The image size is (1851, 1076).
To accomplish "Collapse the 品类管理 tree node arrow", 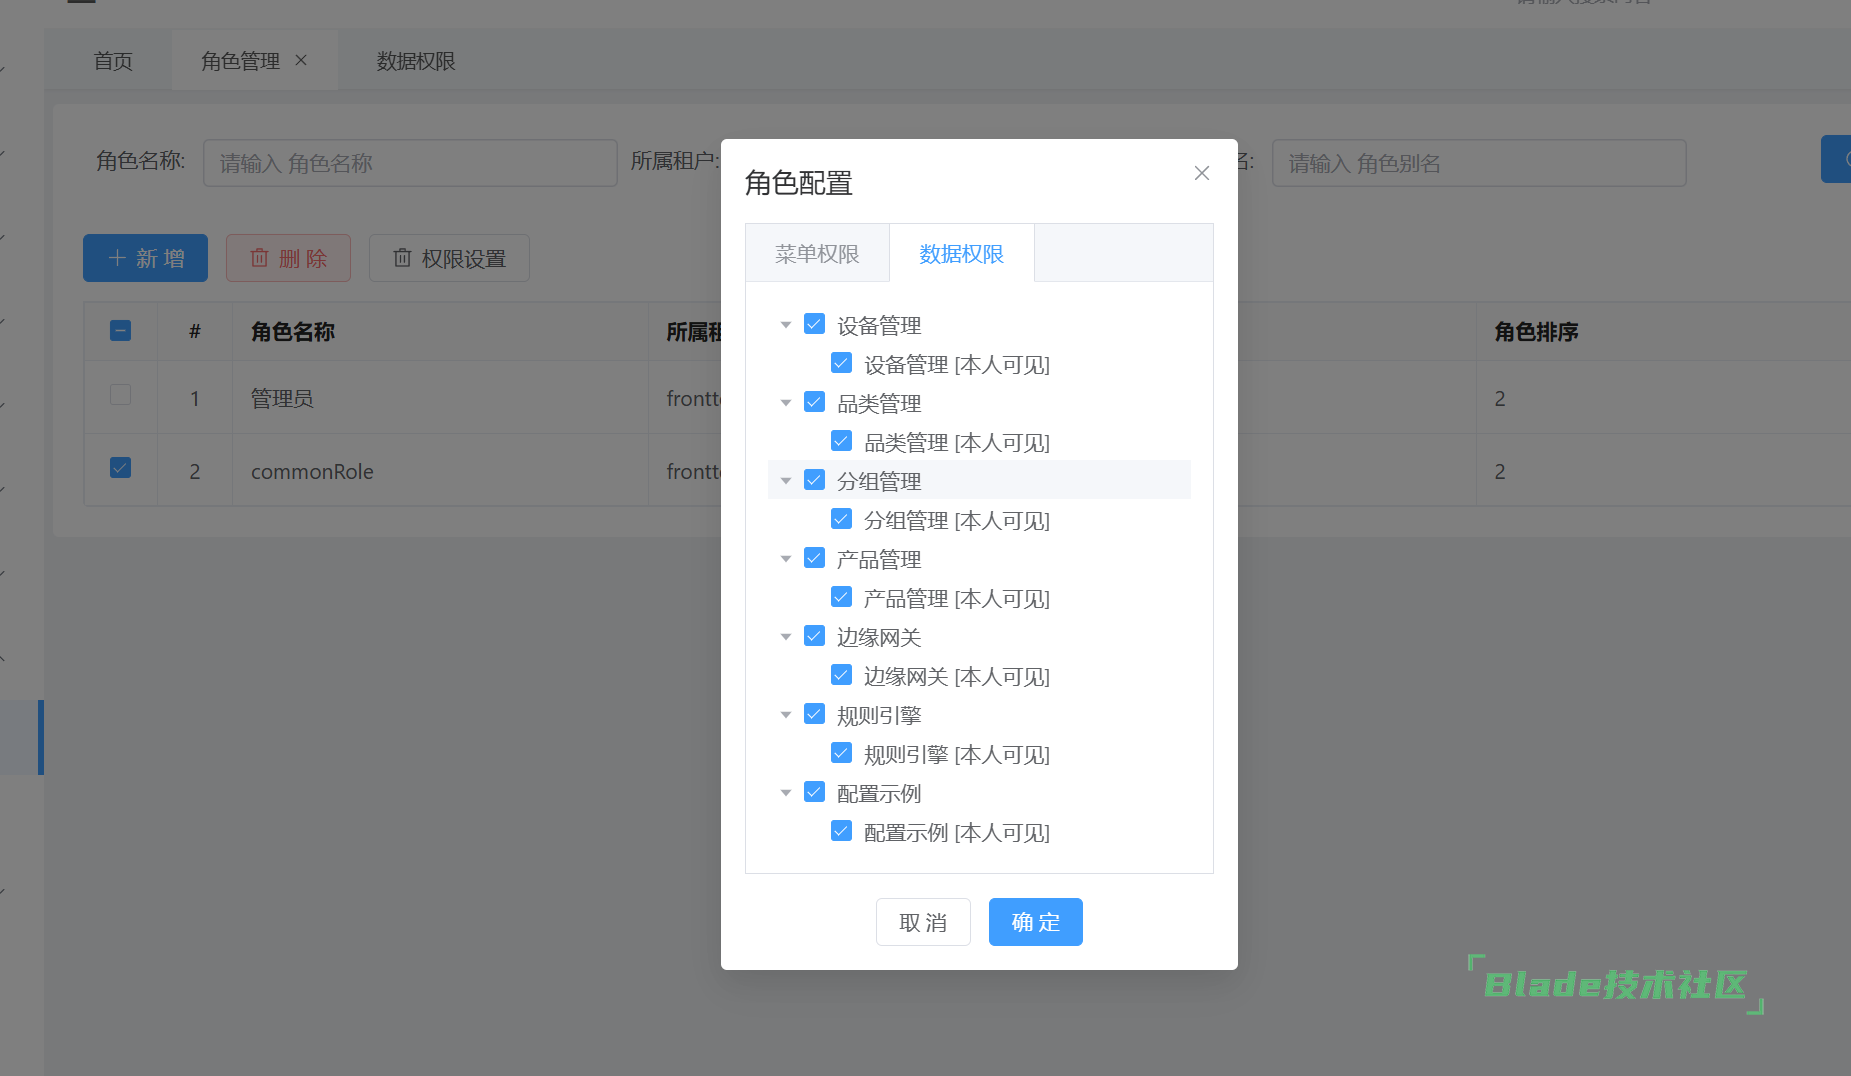I will [786, 403].
